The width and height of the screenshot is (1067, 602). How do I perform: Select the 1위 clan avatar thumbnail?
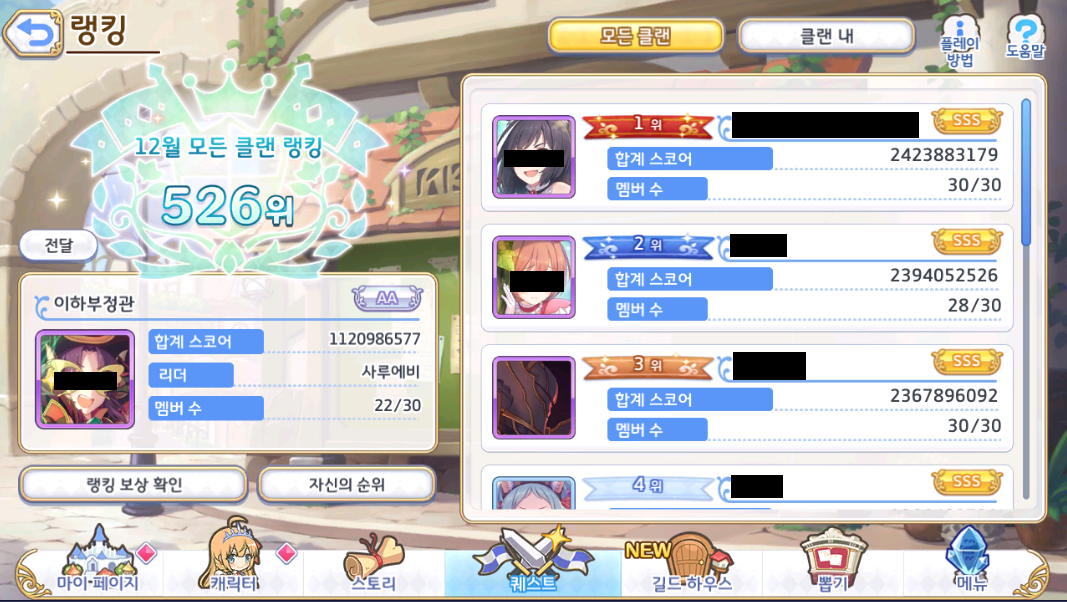534,157
